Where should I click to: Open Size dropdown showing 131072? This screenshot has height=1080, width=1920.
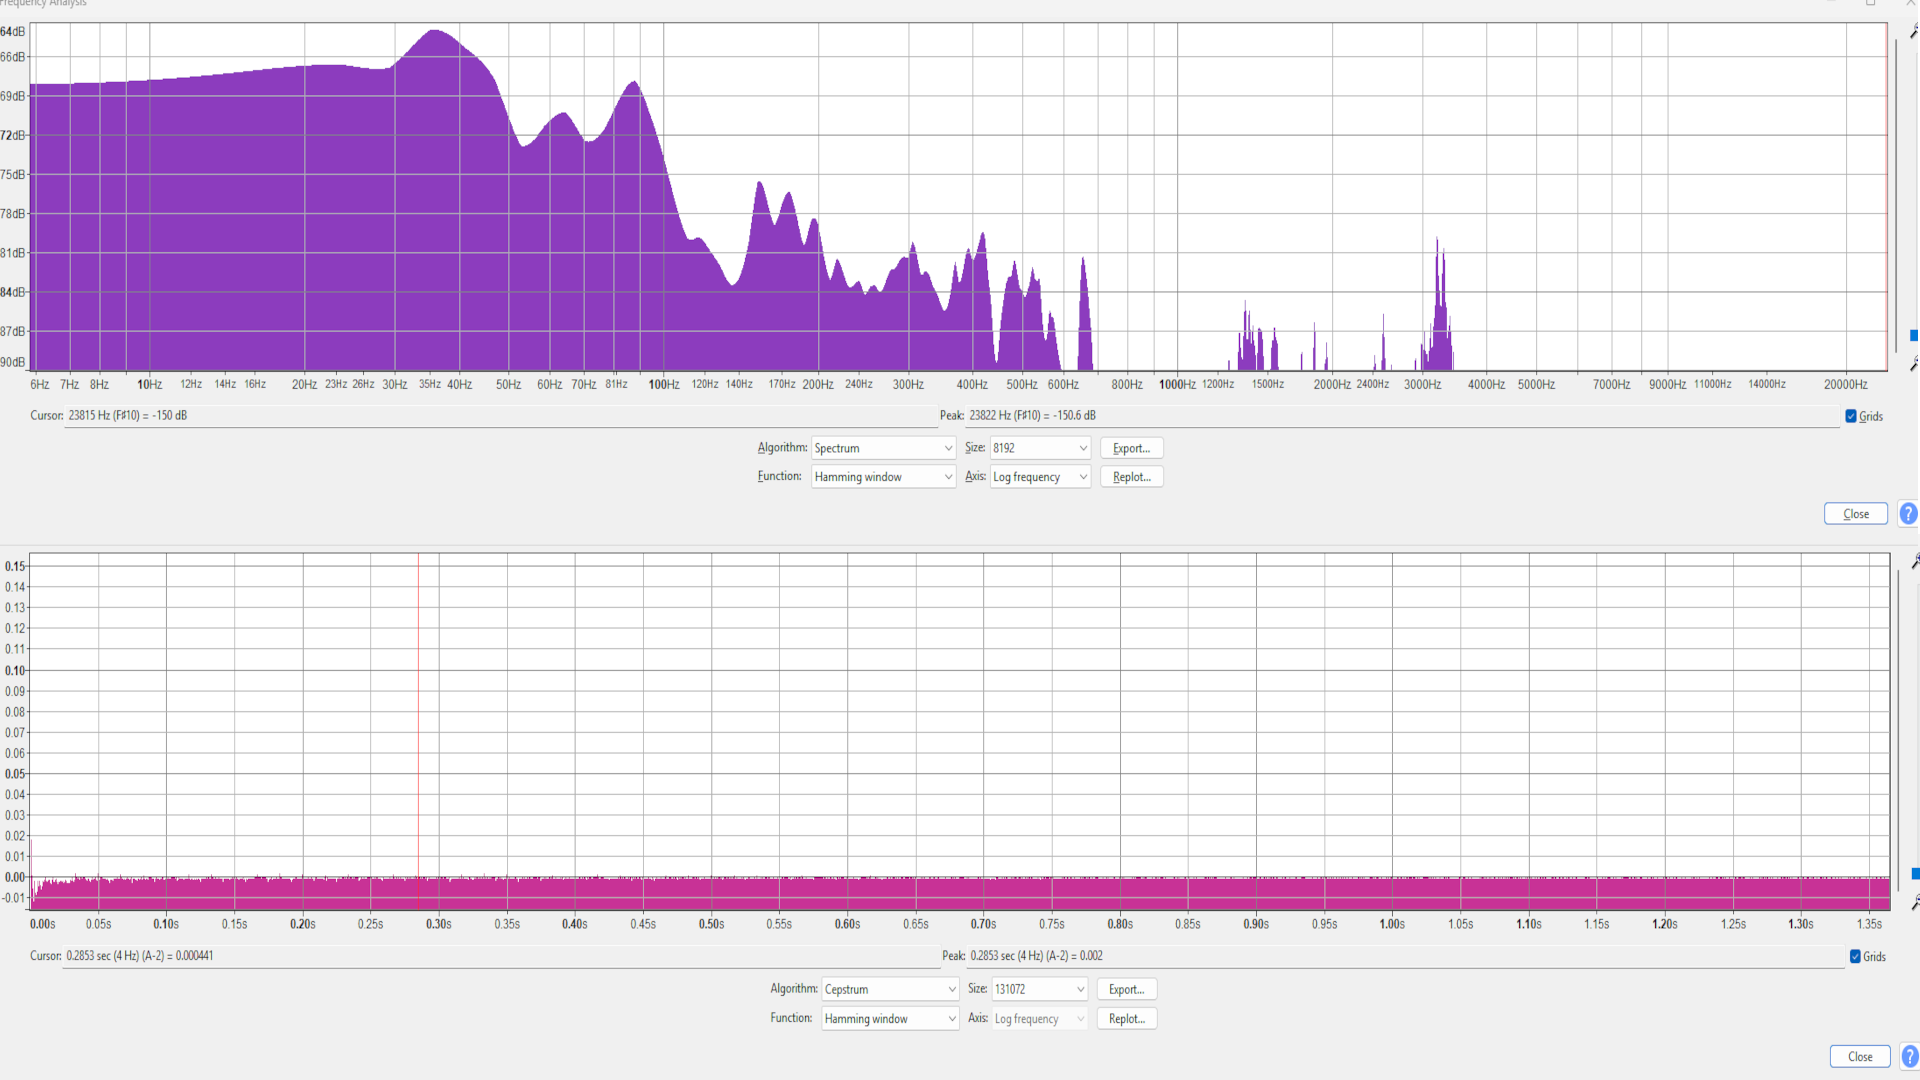click(x=1039, y=989)
